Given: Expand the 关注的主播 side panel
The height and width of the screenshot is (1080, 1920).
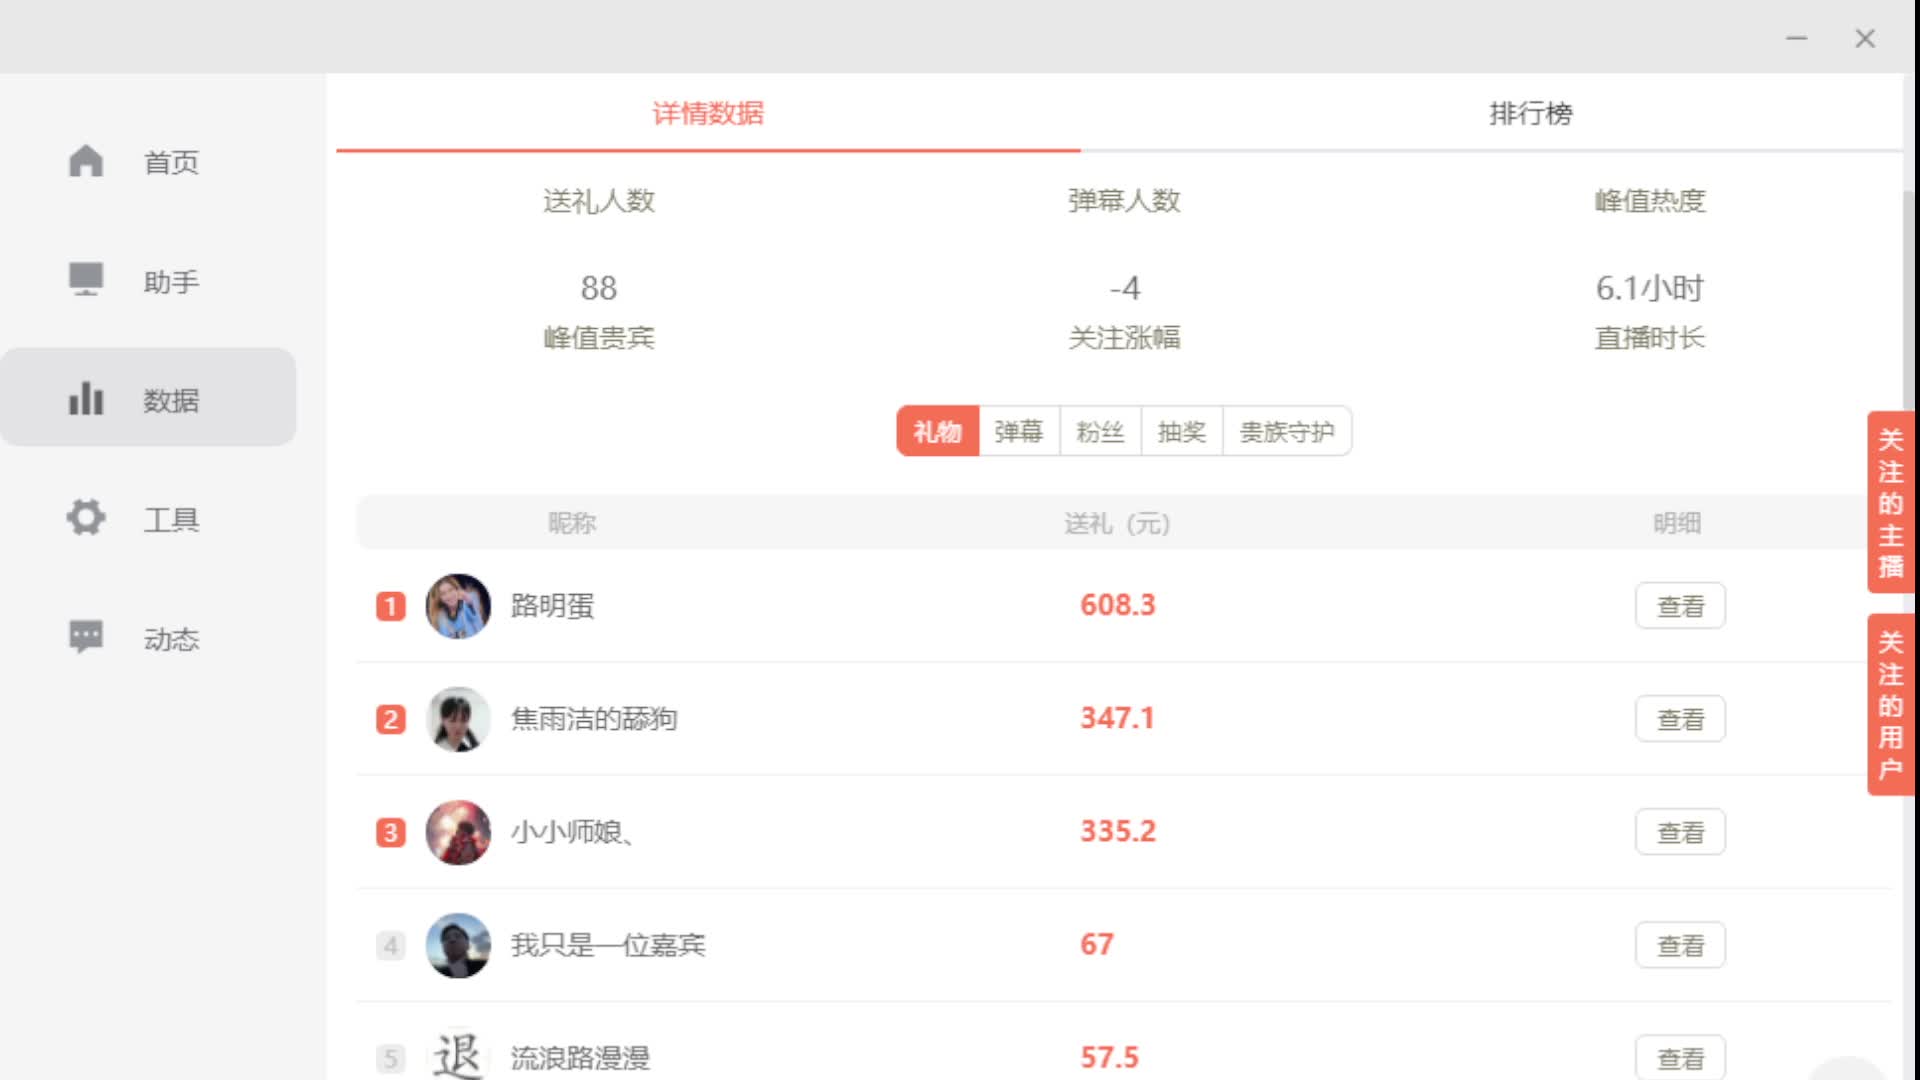Looking at the screenshot, I should [1890, 503].
